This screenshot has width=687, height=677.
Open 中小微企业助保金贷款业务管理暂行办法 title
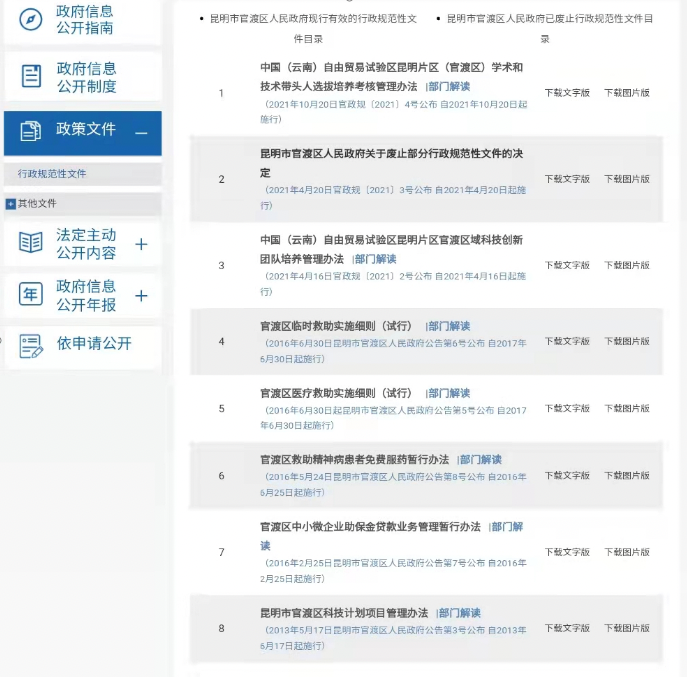coord(370,527)
